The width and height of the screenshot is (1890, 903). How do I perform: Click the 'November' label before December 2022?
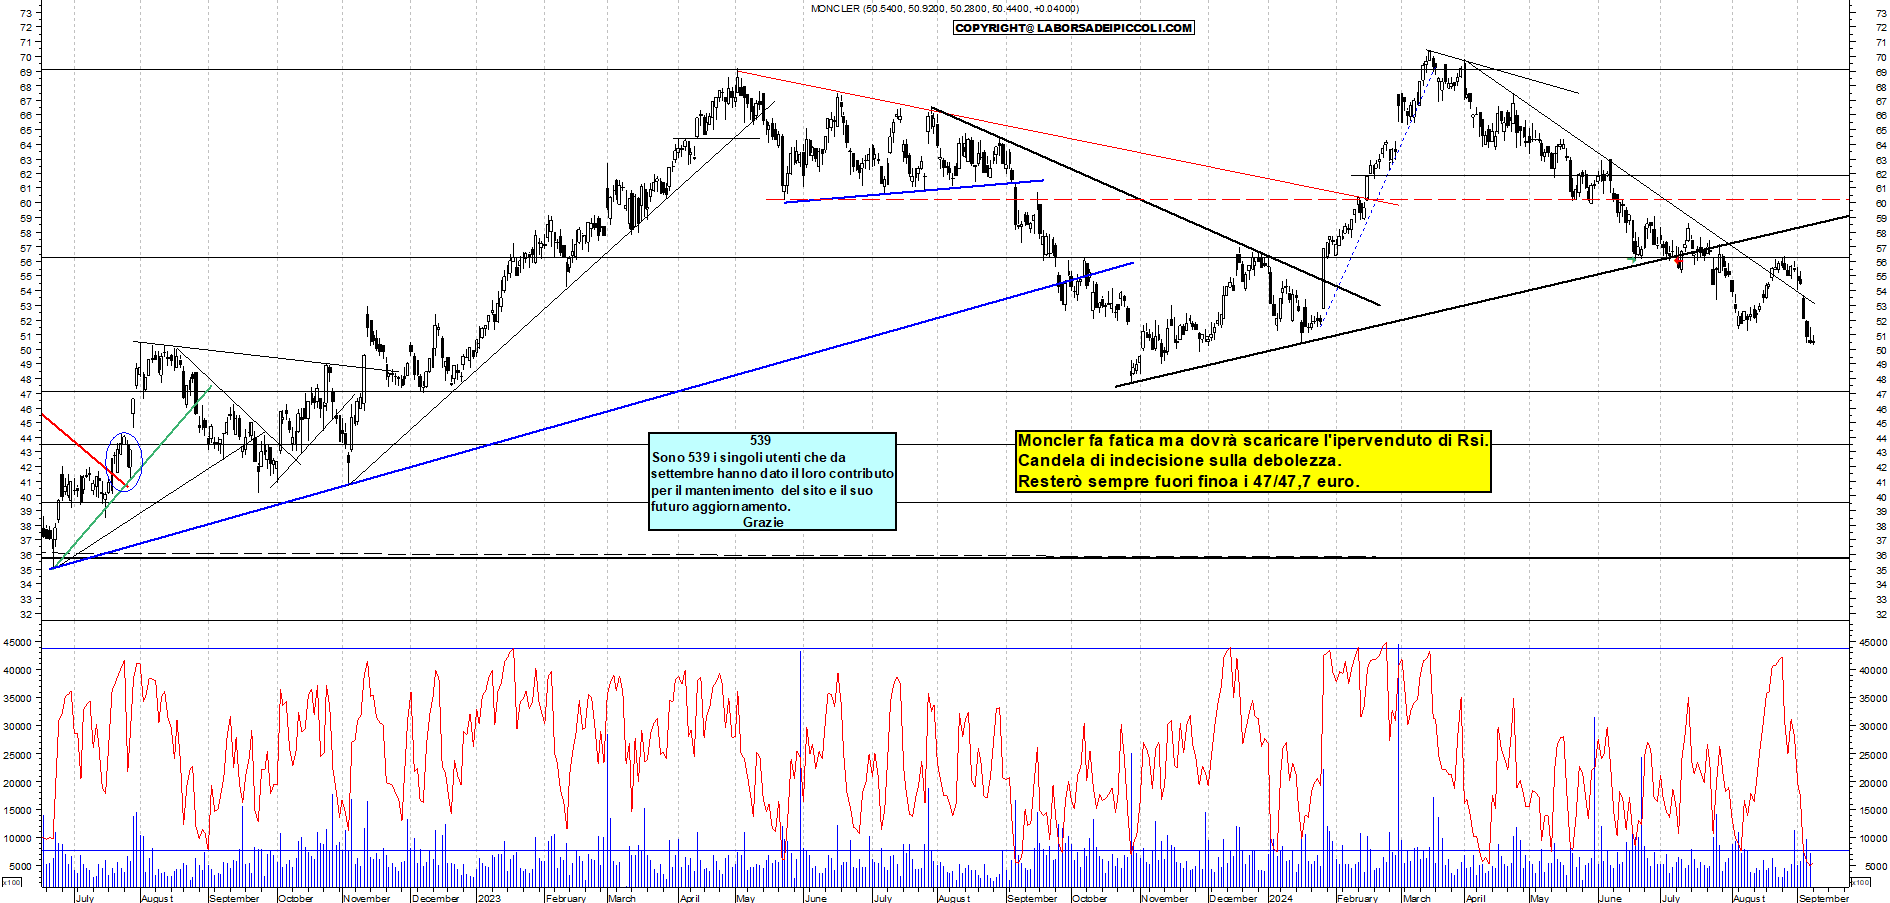tap(367, 898)
